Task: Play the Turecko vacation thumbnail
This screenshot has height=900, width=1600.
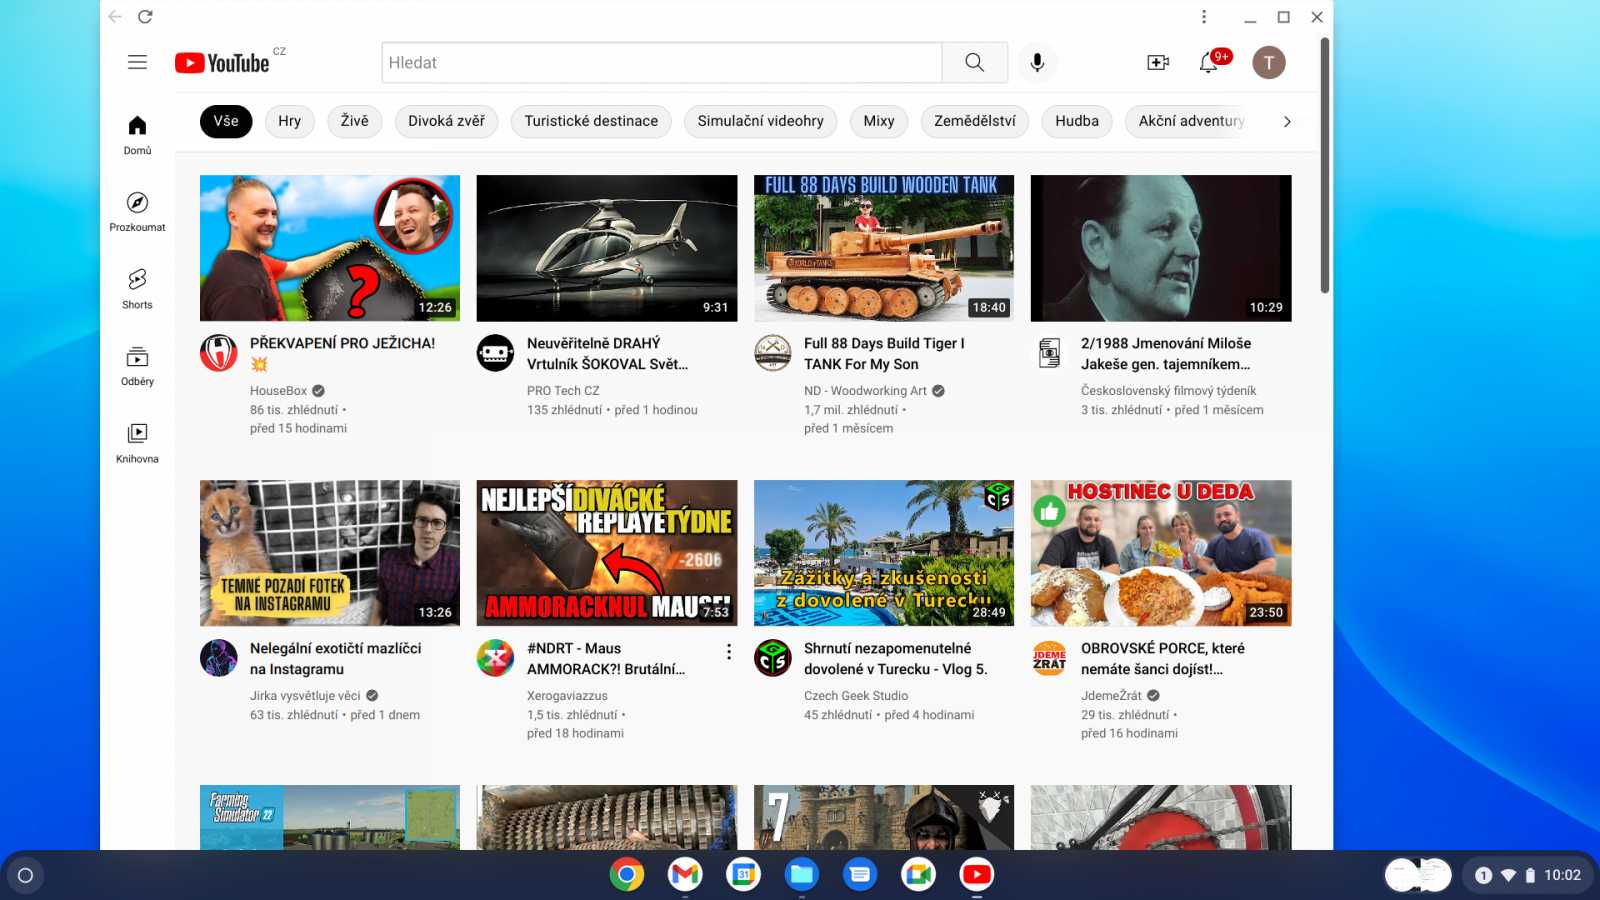Action: (884, 553)
